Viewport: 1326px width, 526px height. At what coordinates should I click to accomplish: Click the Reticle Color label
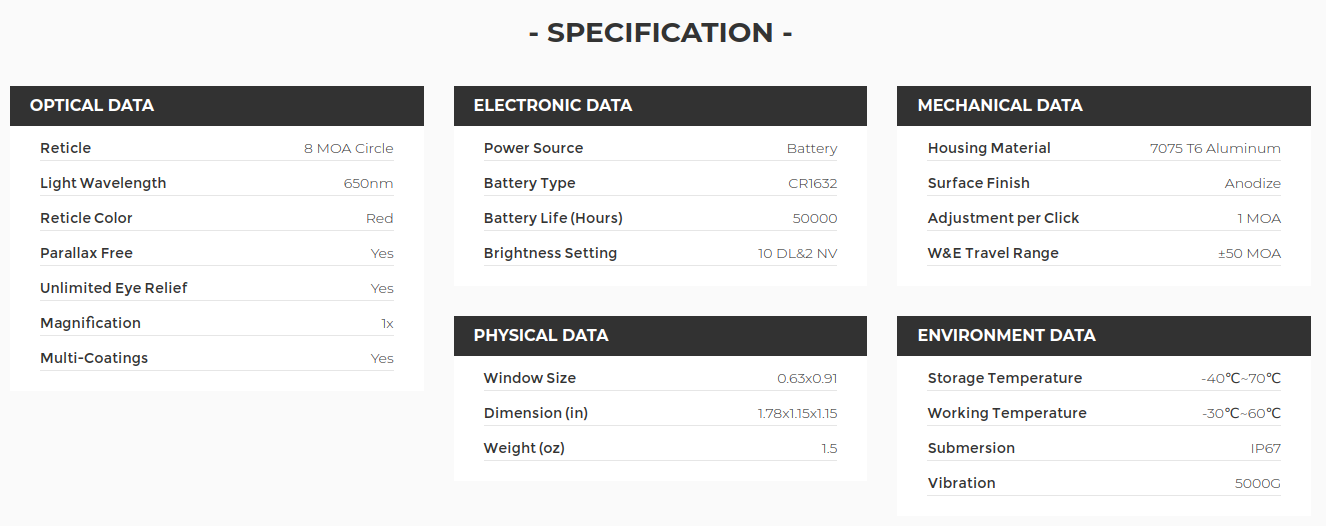pyautogui.click(x=86, y=218)
